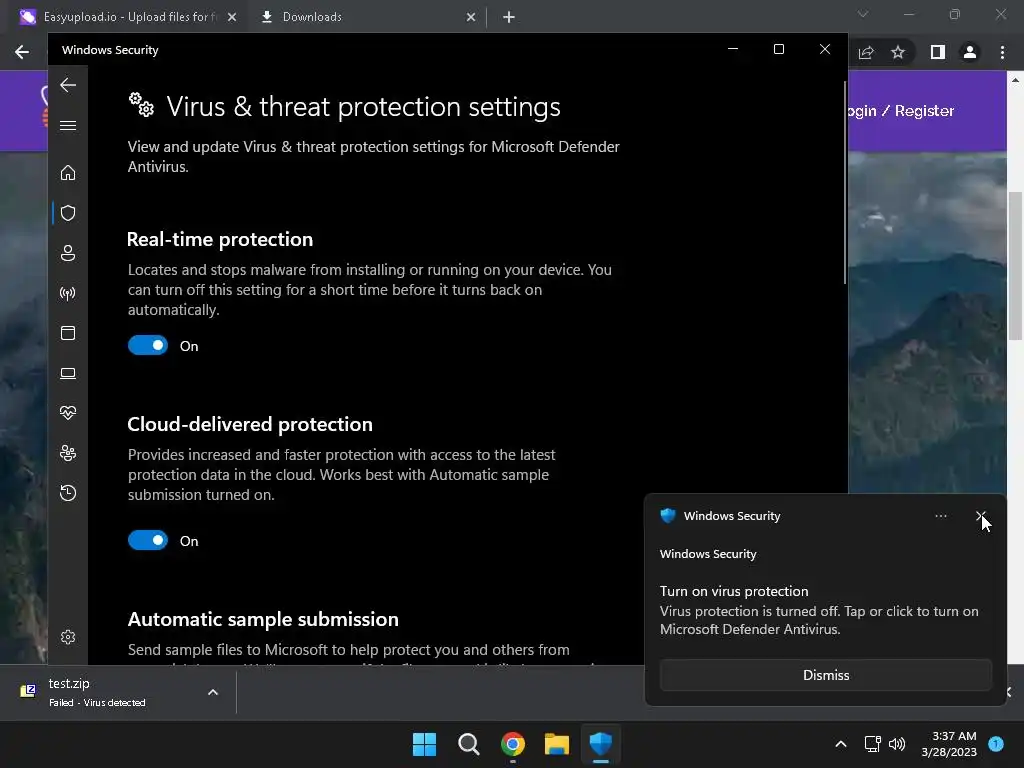Screen dimensions: 1024x768
Task: Open Firewall & network protection icon
Action: pos(68,293)
